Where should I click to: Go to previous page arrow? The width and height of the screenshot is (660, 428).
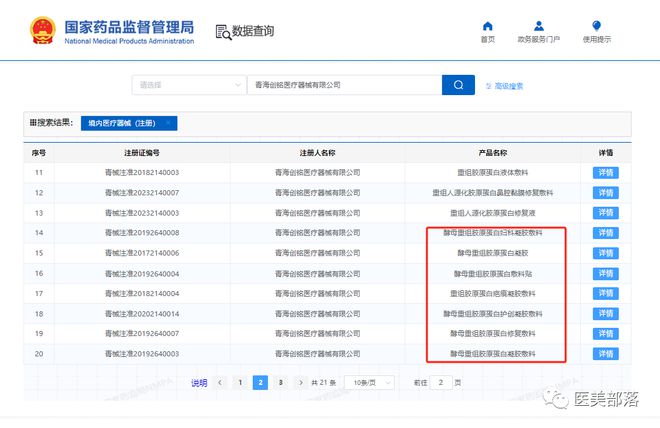click(x=220, y=383)
